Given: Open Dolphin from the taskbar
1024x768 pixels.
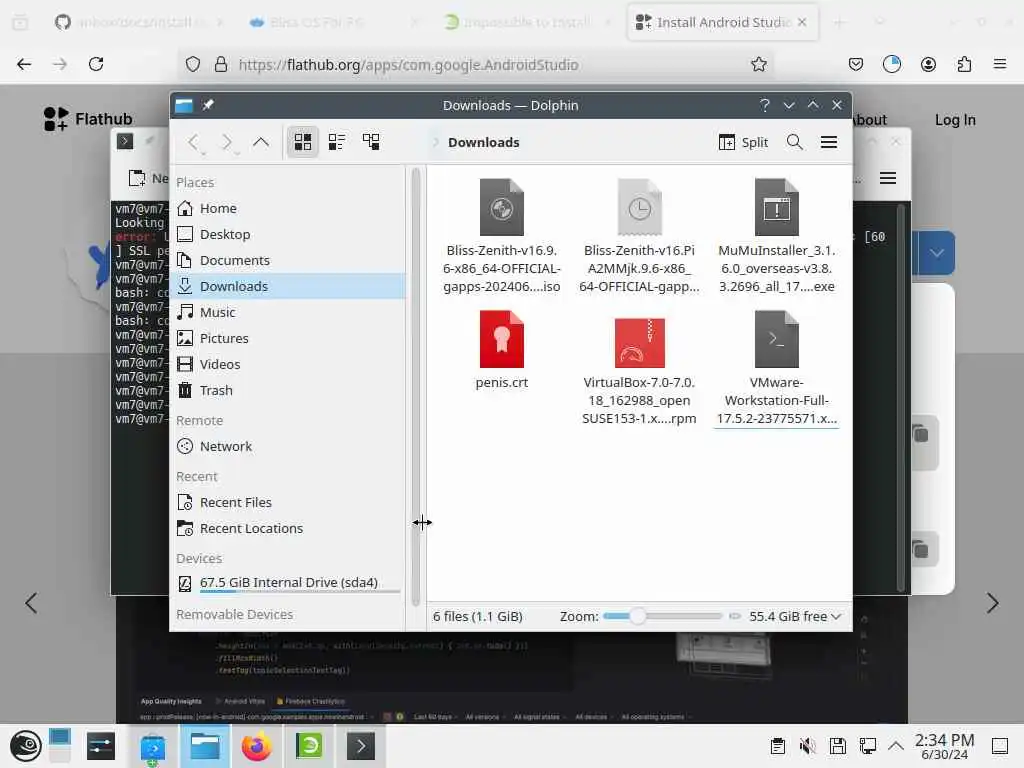Looking at the screenshot, I should pos(204,746).
